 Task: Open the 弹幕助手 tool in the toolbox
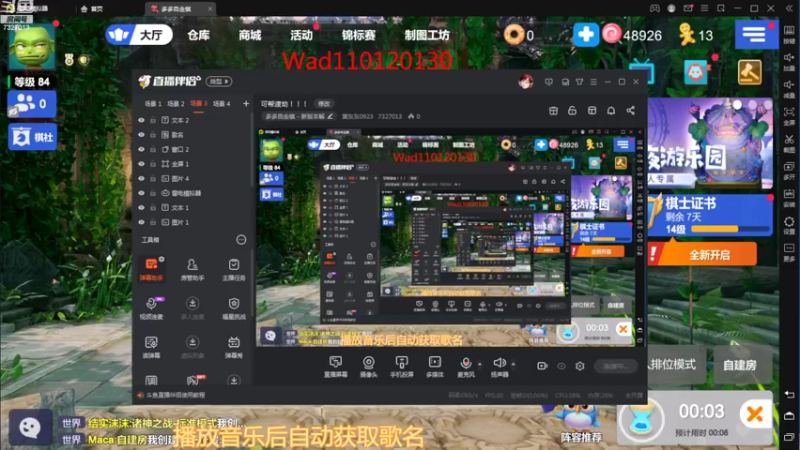[x=151, y=269]
